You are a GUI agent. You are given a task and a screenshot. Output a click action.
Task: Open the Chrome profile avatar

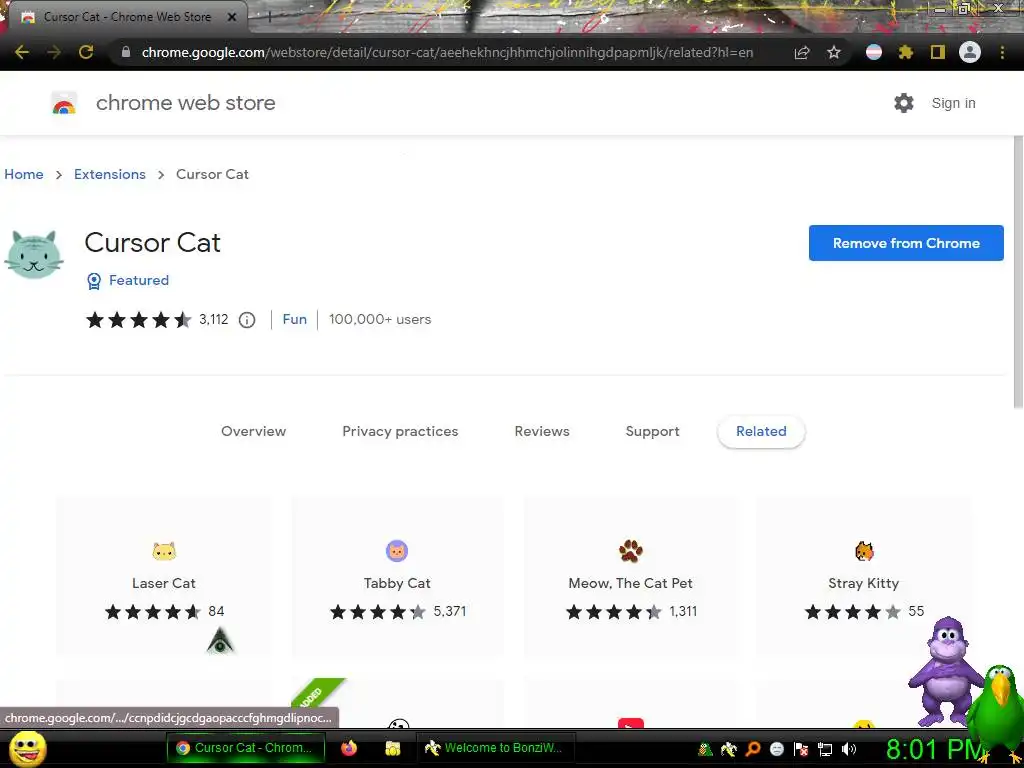pos(970,52)
